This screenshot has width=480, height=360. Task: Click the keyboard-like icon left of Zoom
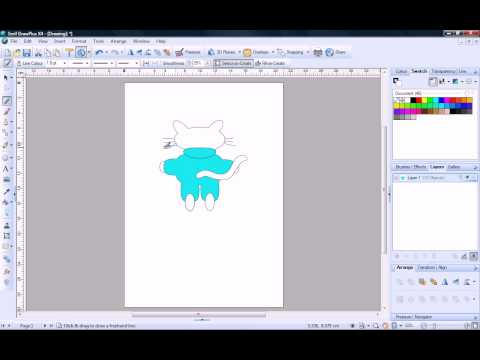(318, 52)
